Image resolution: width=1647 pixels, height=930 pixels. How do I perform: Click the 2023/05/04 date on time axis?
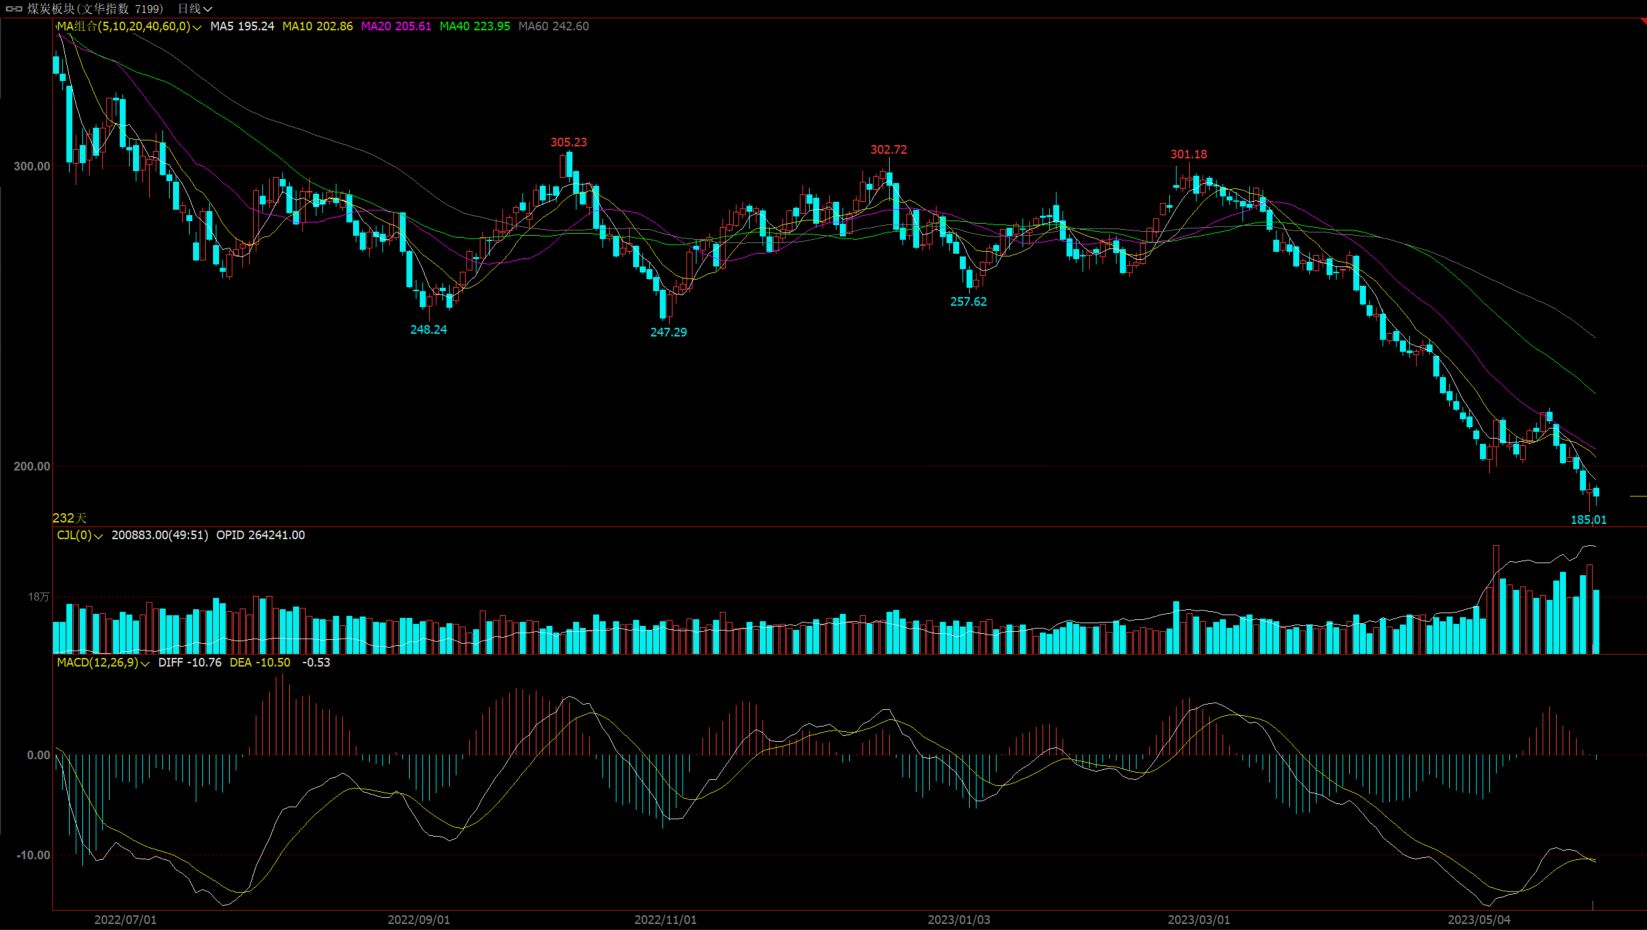(1480, 920)
